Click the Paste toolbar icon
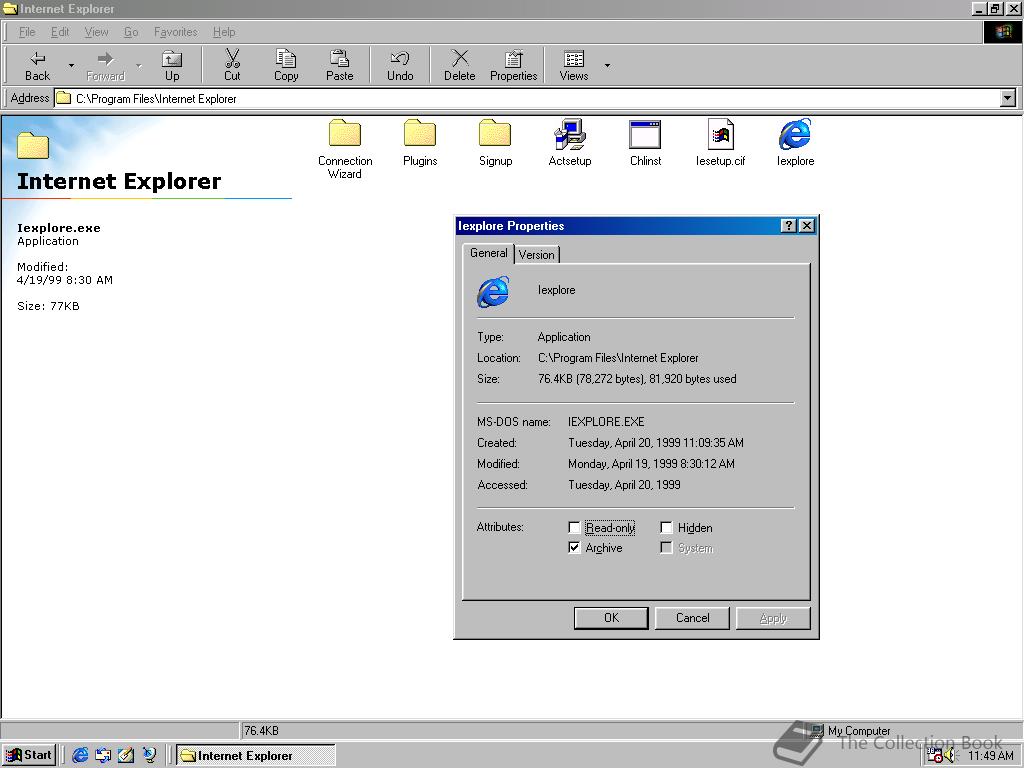 pos(339,65)
